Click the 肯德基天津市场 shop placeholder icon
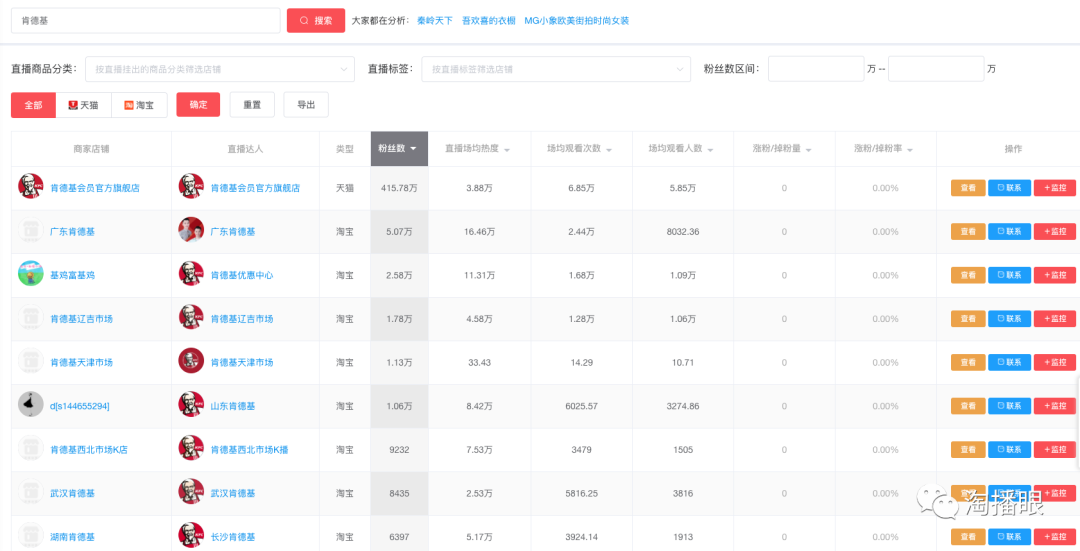Screen dimensions: 1080x551 30,362
